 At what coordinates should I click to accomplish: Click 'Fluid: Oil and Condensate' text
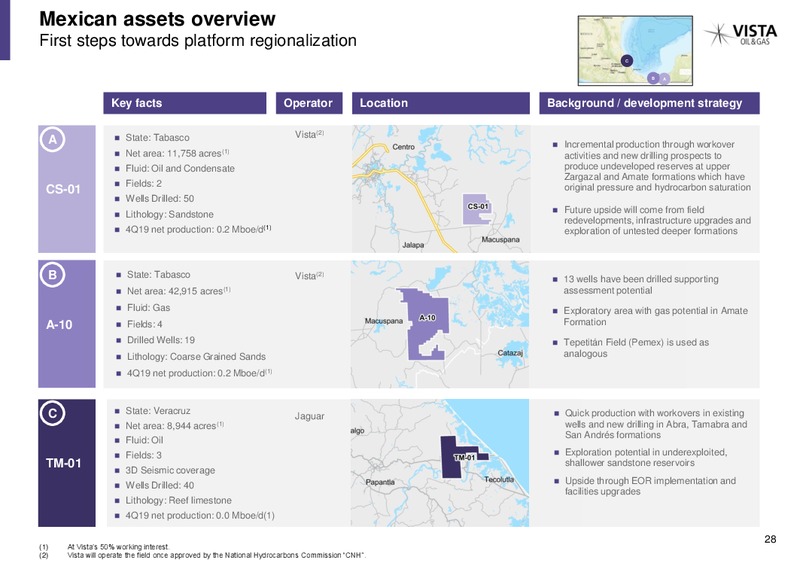(180, 168)
